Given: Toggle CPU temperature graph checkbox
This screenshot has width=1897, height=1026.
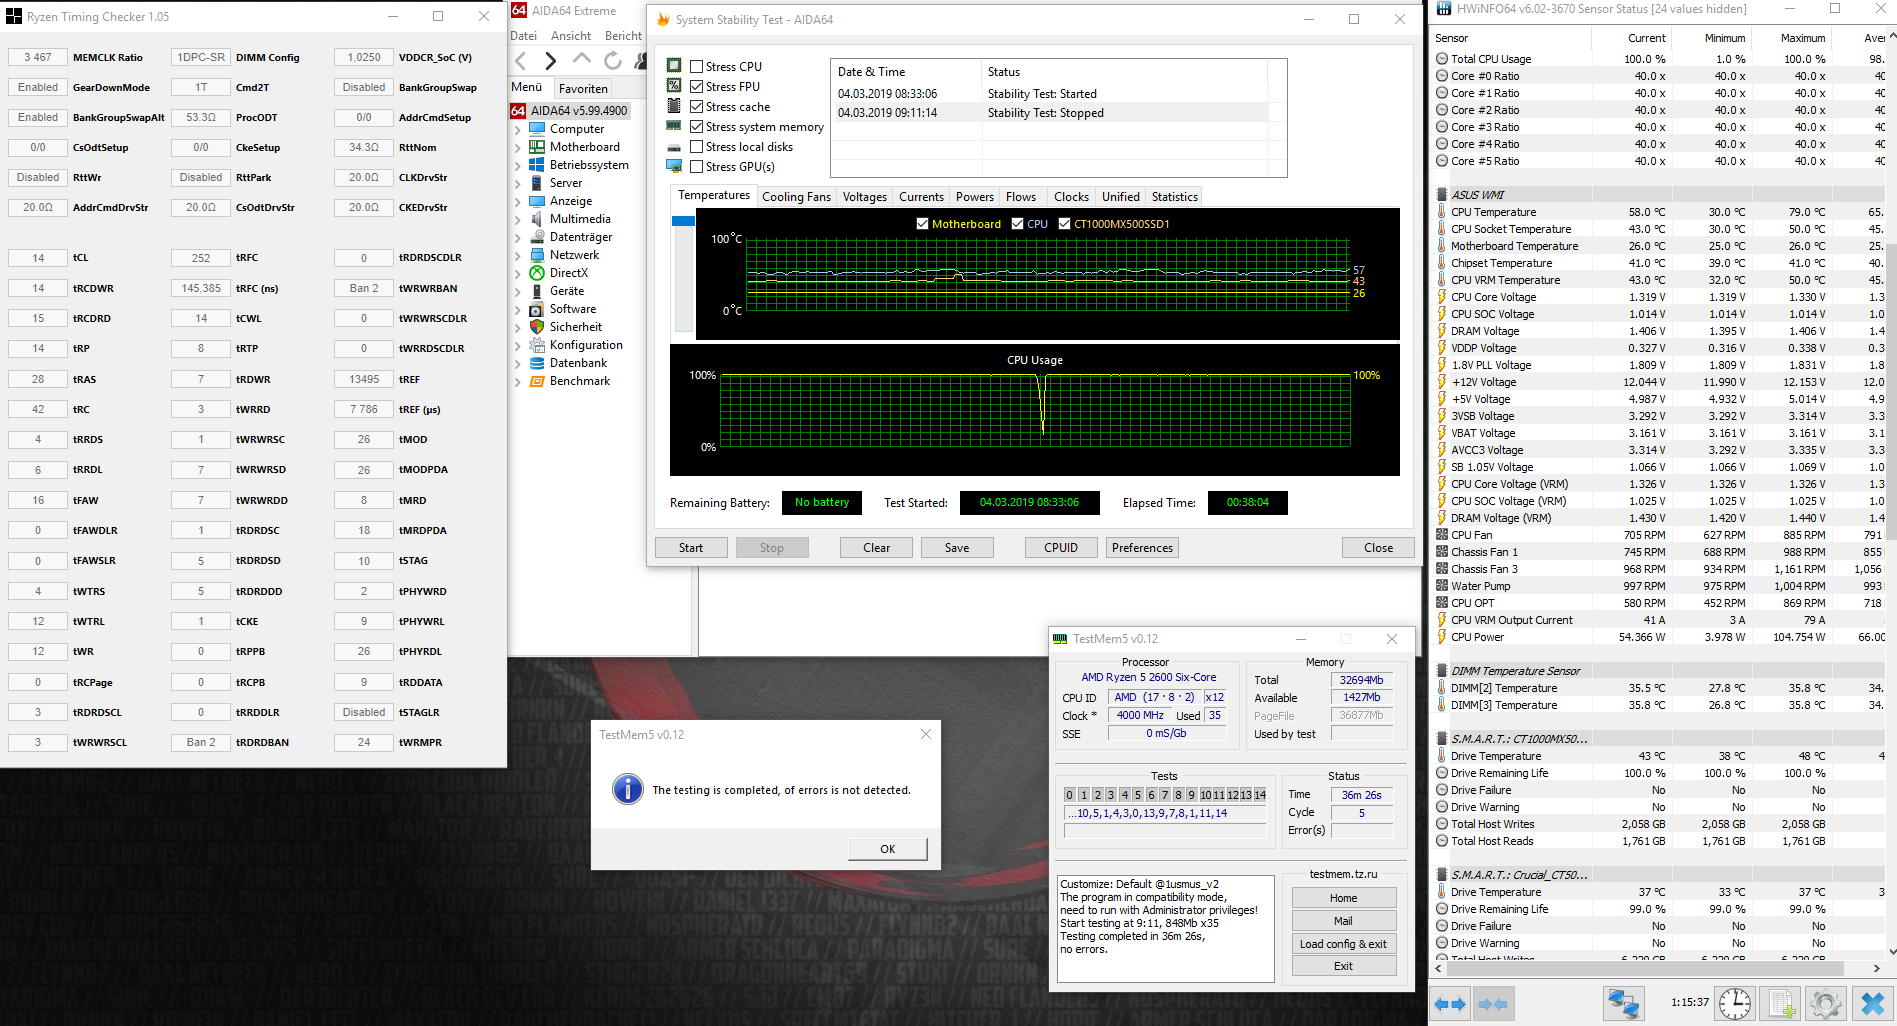Looking at the screenshot, I should point(1017,224).
